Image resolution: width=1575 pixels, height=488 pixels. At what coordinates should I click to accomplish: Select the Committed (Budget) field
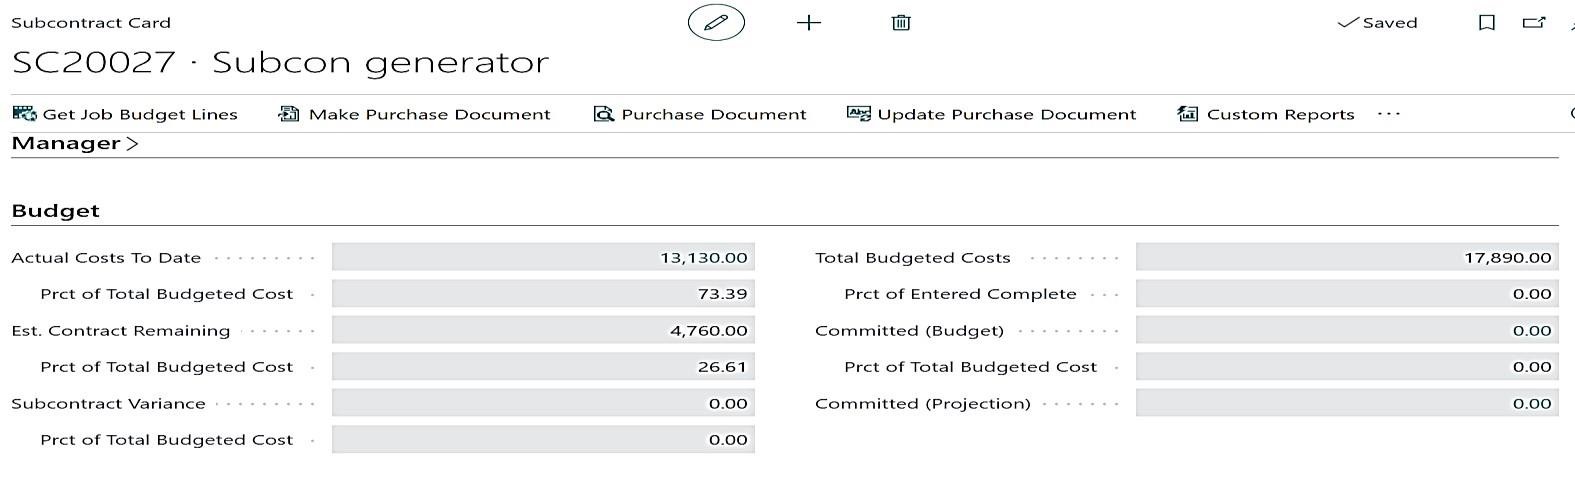click(x=1346, y=331)
